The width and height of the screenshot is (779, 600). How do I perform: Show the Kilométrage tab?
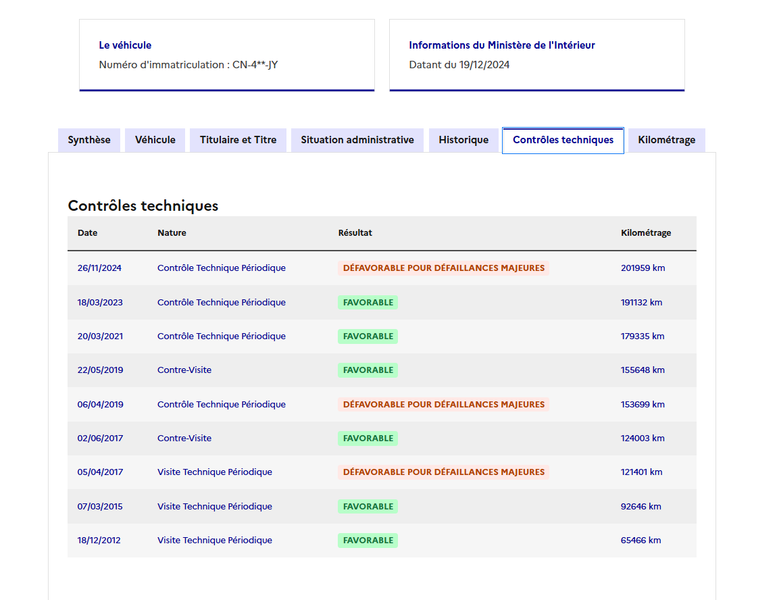point(667,140)
